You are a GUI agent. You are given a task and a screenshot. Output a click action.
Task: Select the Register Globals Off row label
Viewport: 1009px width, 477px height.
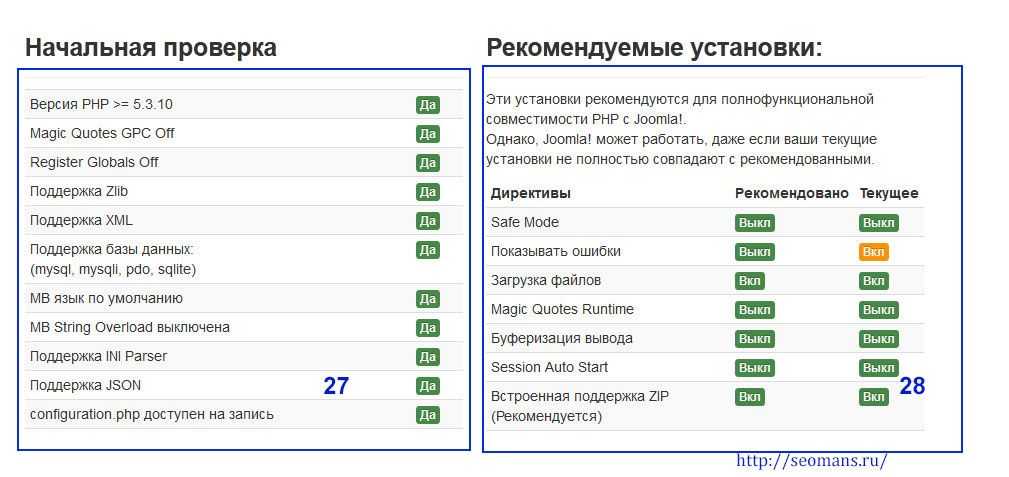pos(94,162)
